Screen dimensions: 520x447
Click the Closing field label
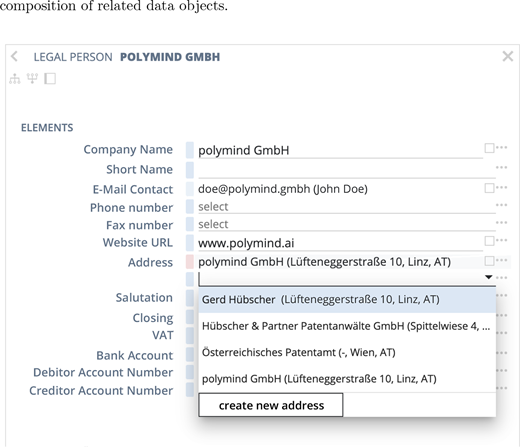click(153, 318)
